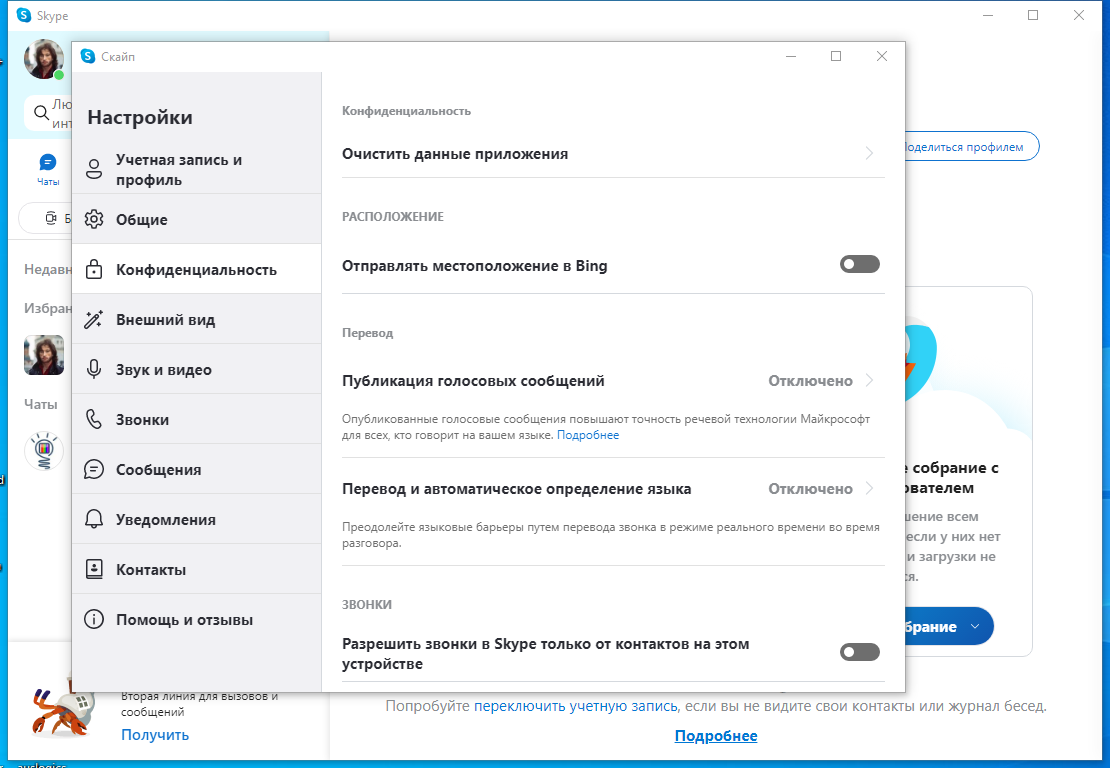Click the info icon for Помощь и отзывы

93,619
